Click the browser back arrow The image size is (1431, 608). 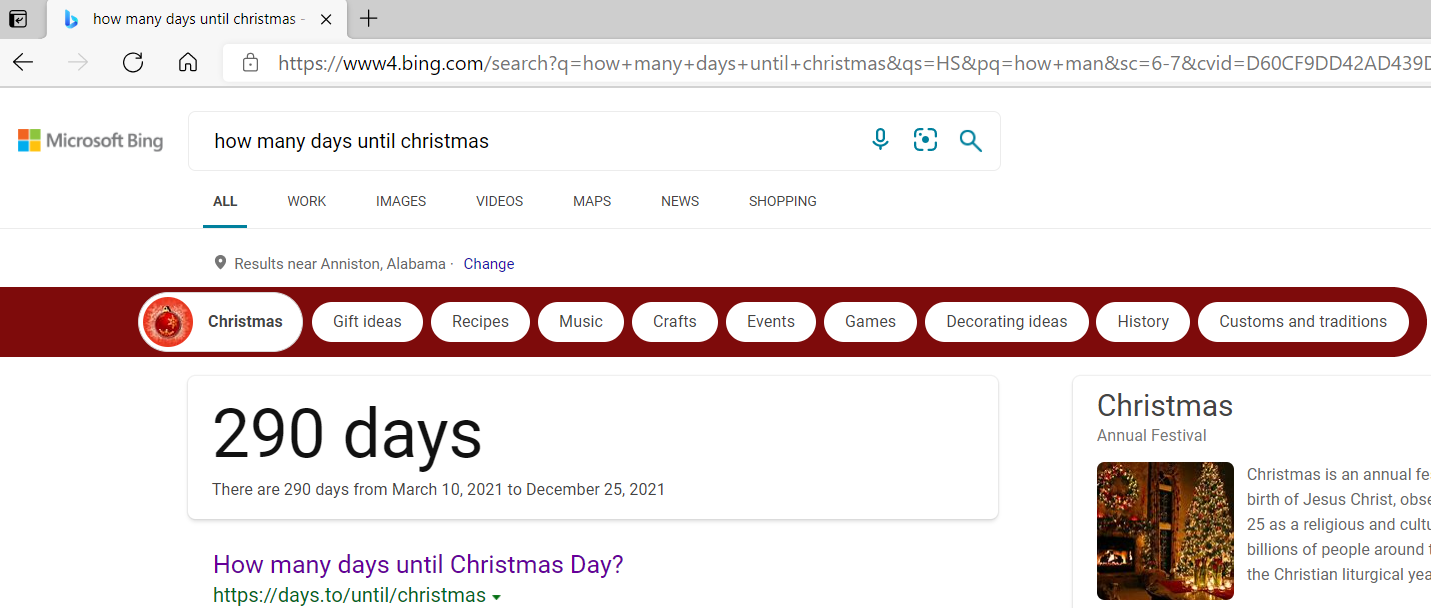23,63
